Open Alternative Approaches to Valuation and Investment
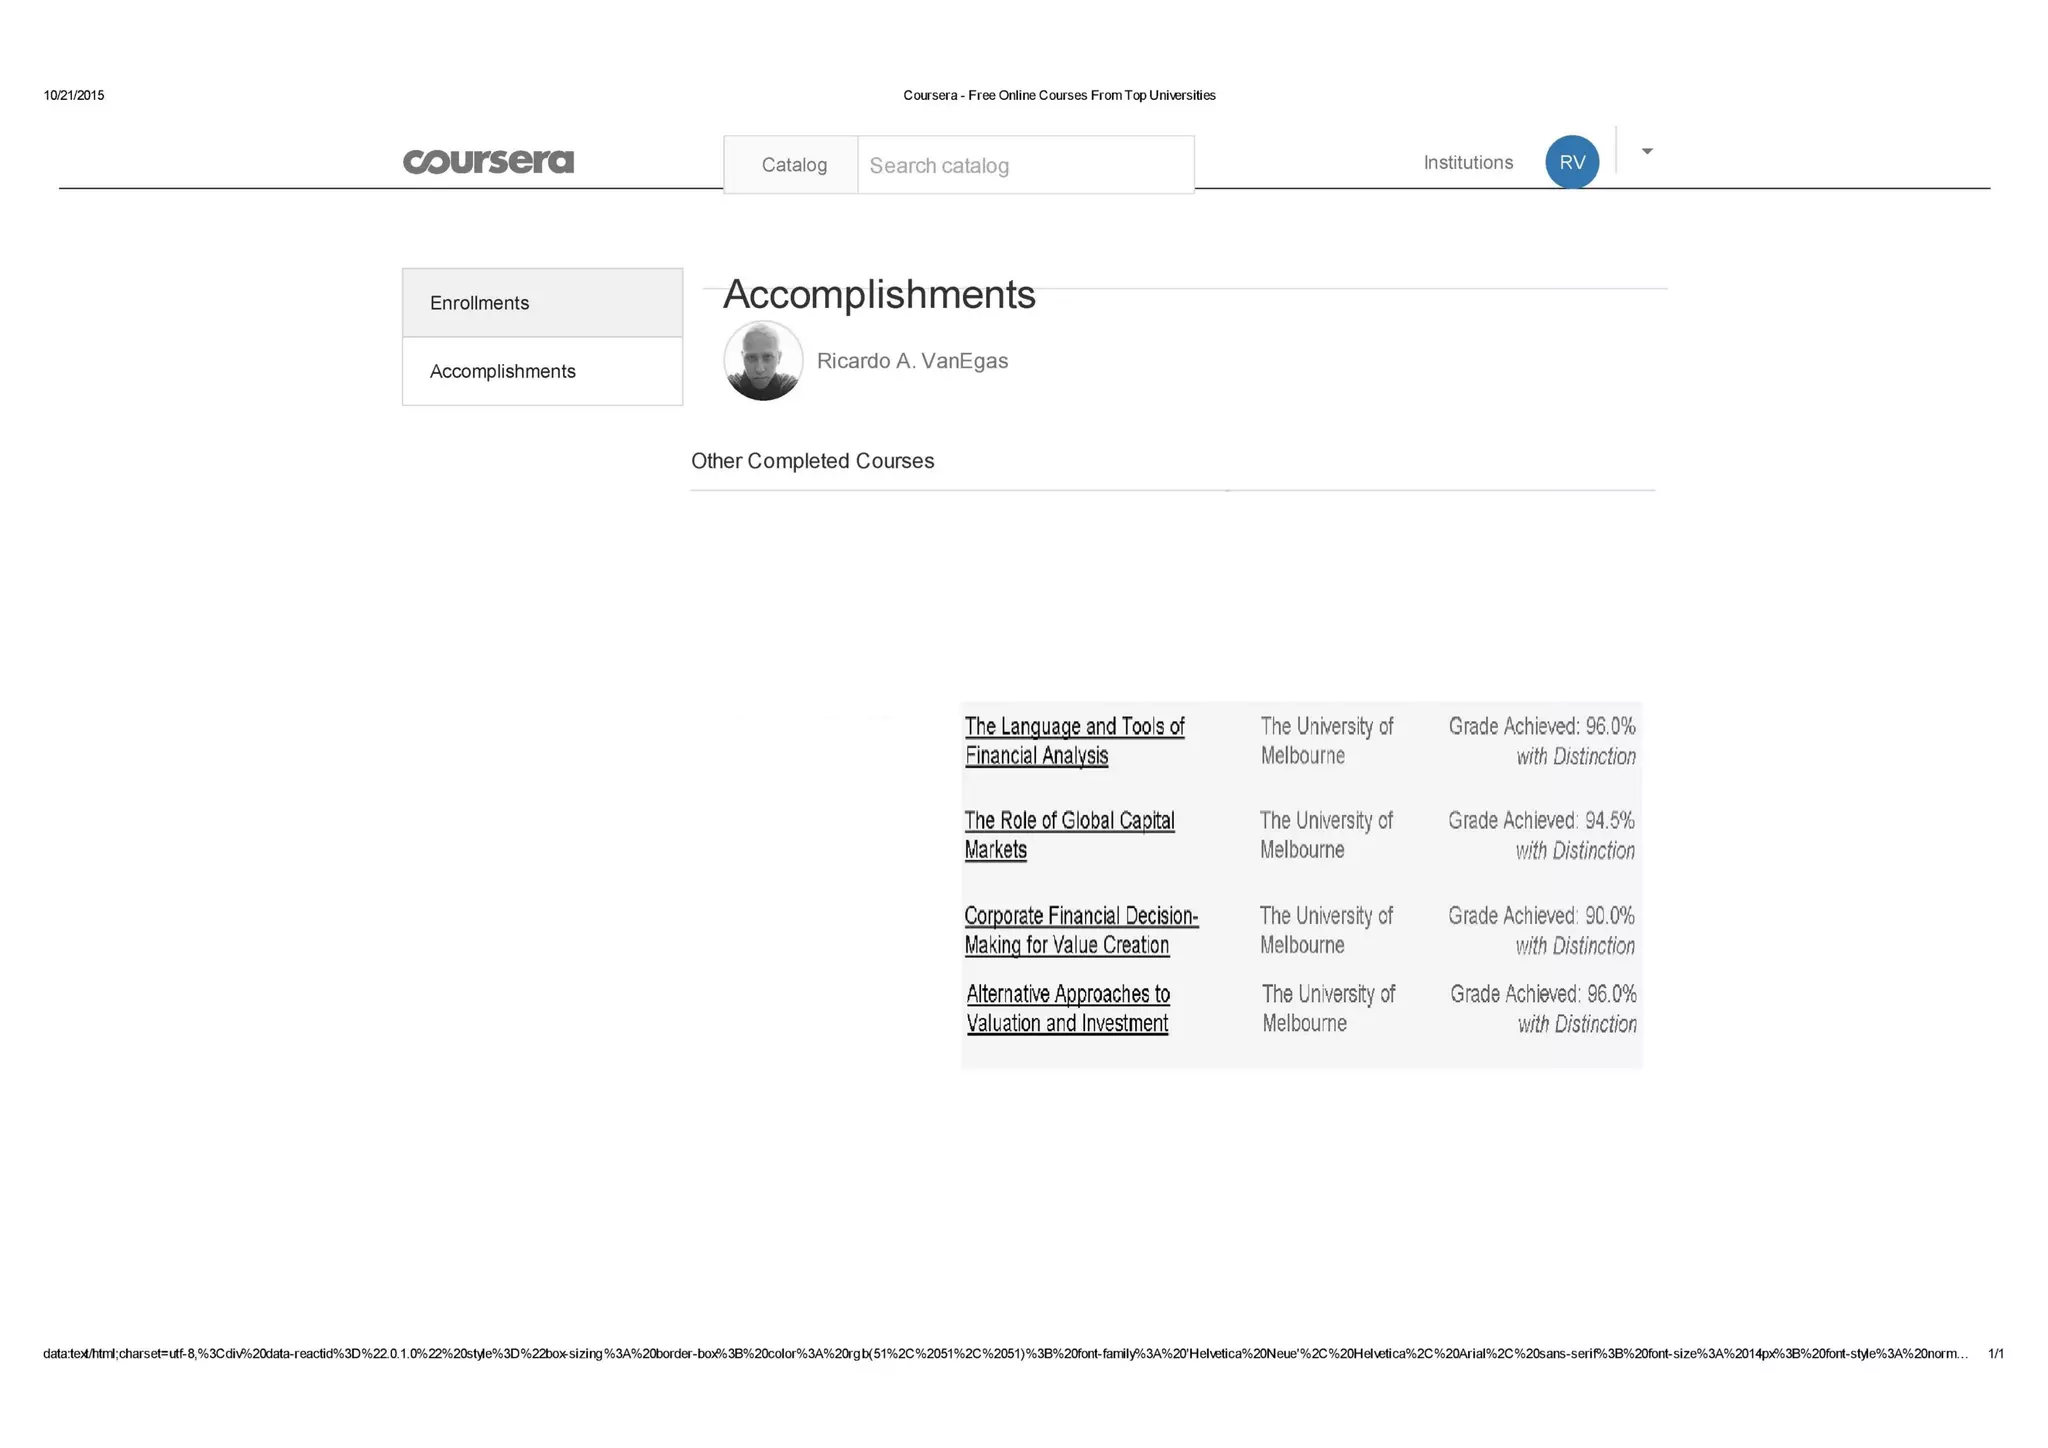Screen dimensions: 2048x1448 coord(1067,1008)
